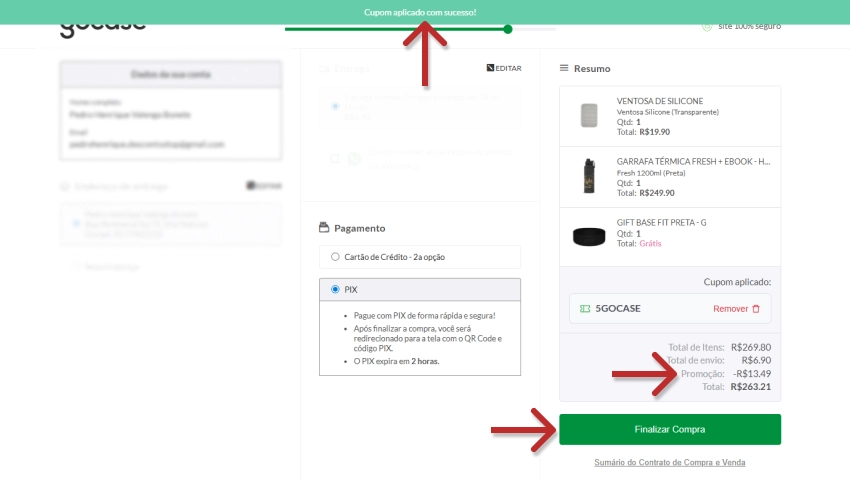Click the Finalizar Compra button
Screen dimensions: 850x480
coord(669,429)
